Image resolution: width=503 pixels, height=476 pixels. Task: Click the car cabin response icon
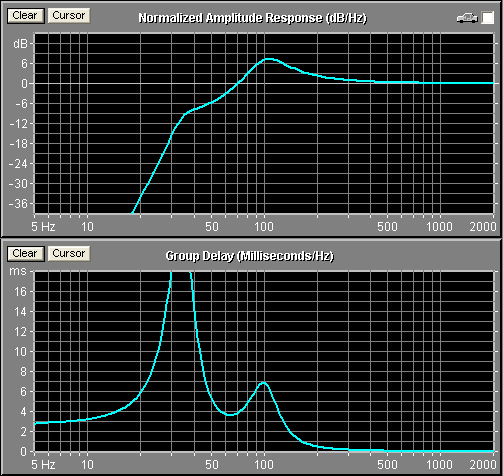tap(467, 18)
